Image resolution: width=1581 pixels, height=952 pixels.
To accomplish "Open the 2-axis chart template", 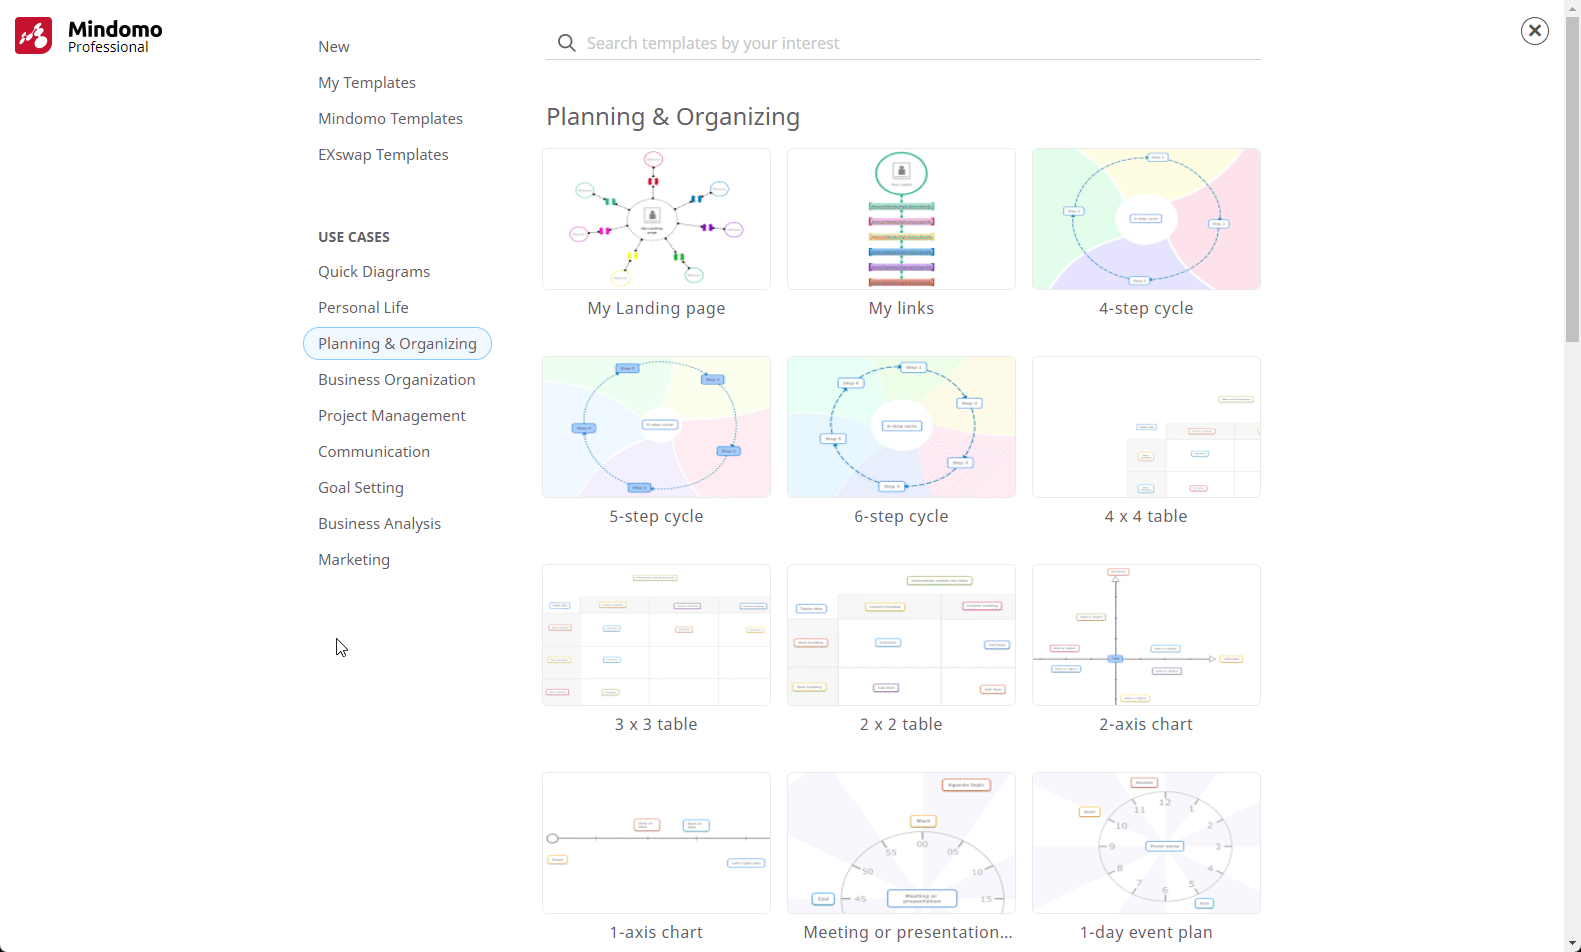I will tap(1146, 636).
